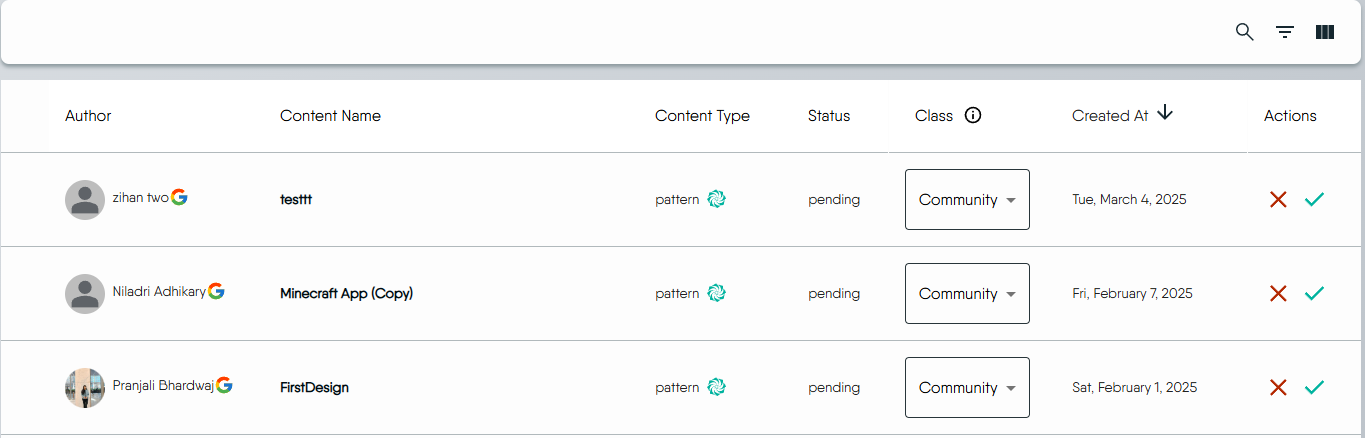Approve the testtt pattern request

click(1314, 200)
